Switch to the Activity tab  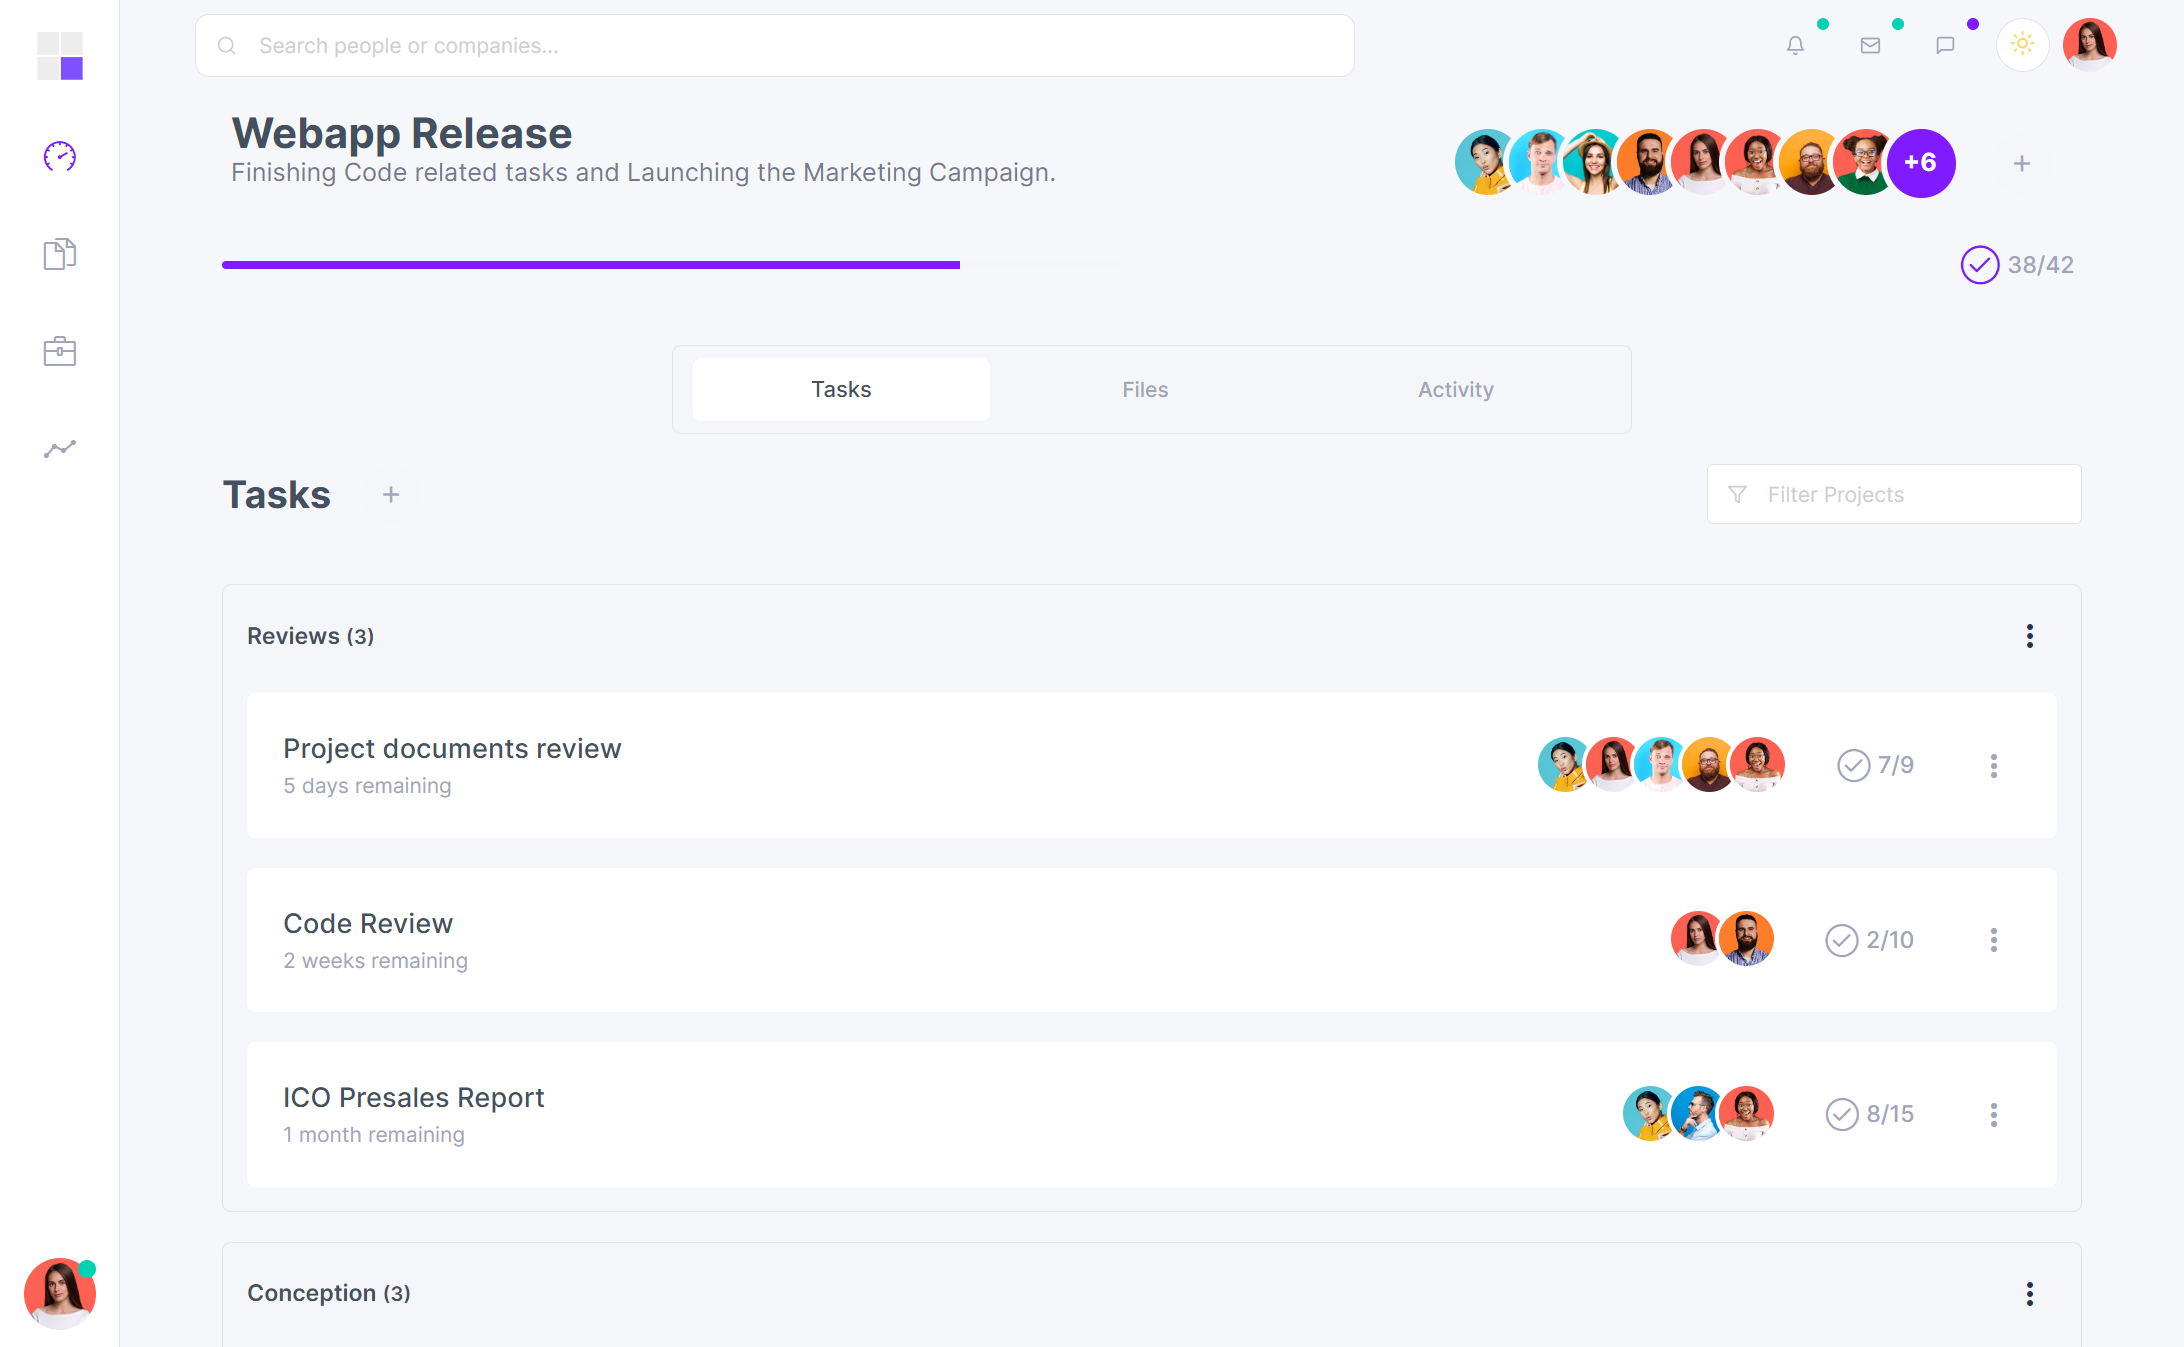click(x=1455, y=389)
